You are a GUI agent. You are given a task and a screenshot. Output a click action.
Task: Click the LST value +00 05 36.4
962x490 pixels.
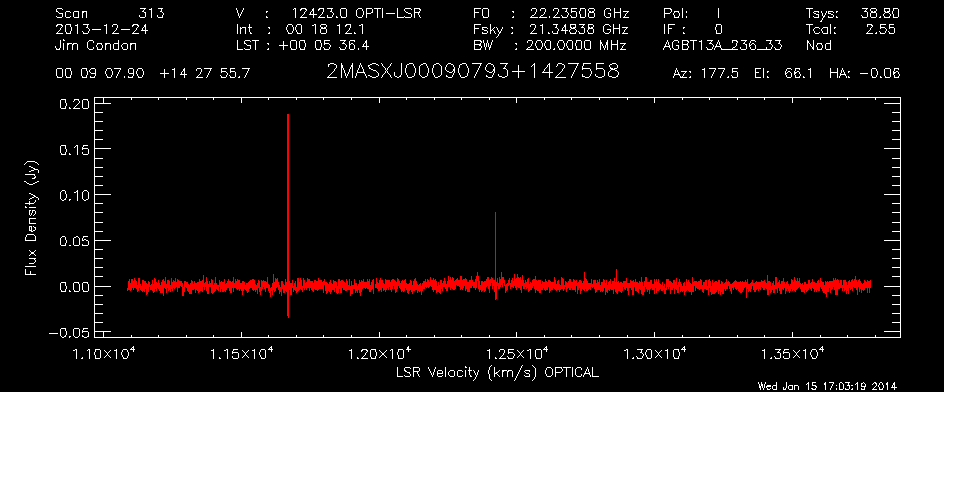coord(324,45)
